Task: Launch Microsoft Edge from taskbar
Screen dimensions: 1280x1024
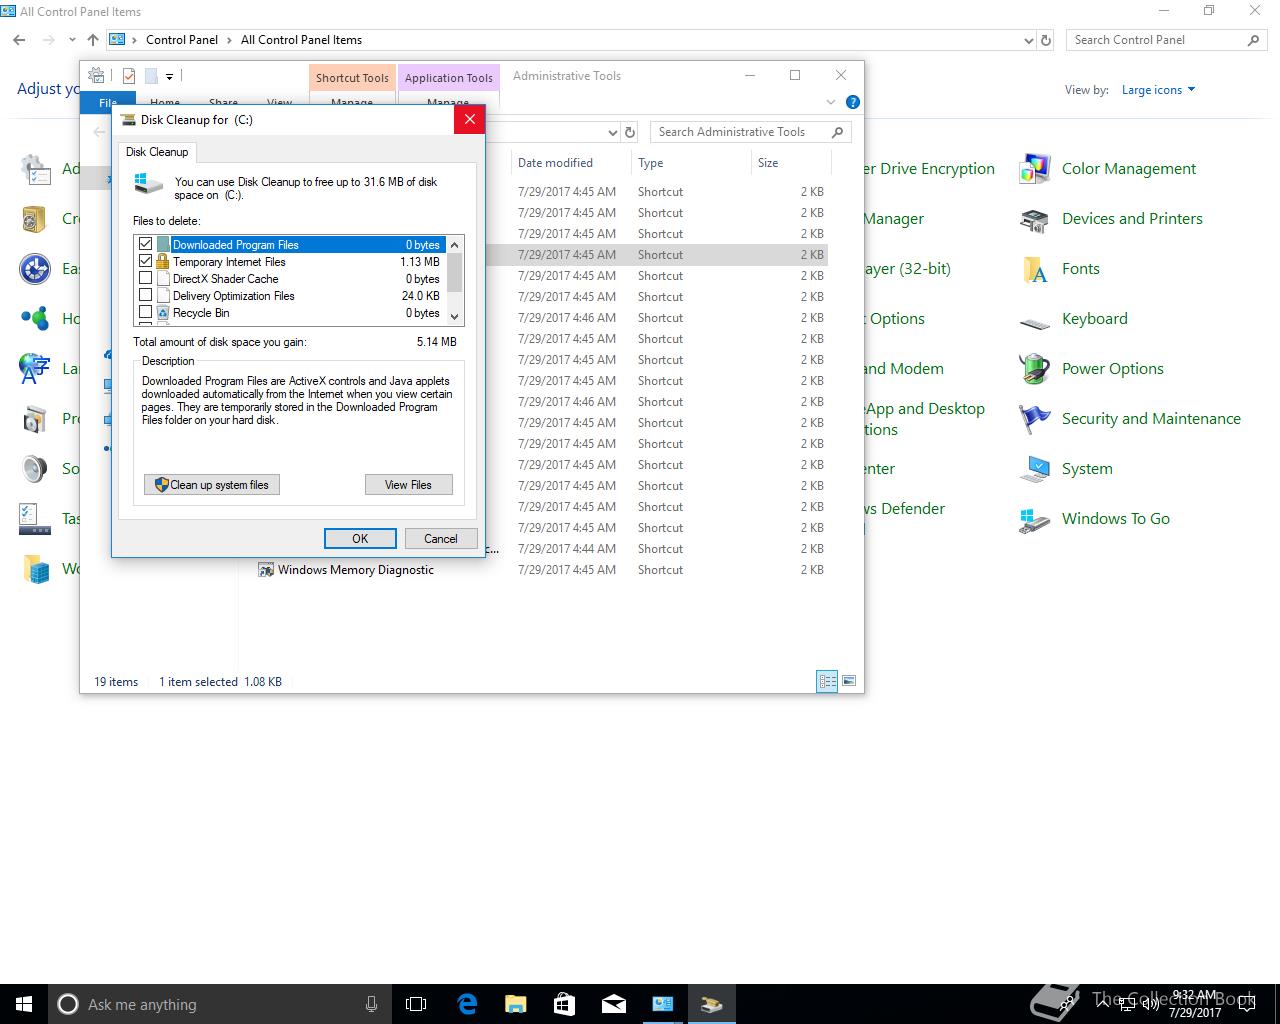Action: click(467, 1004)
